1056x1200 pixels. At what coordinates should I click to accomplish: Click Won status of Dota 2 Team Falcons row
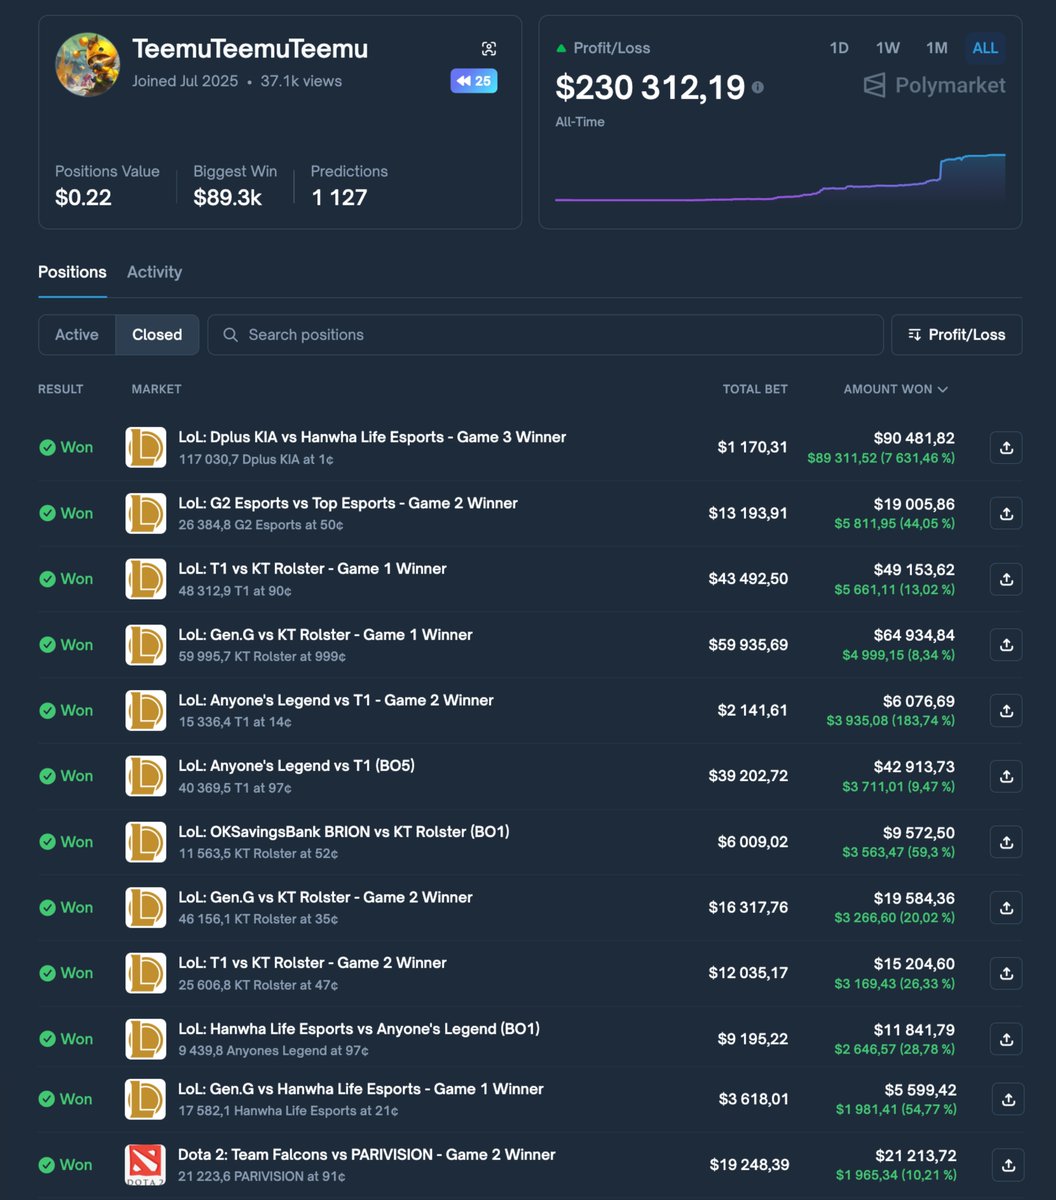[x=66, y=1165]
